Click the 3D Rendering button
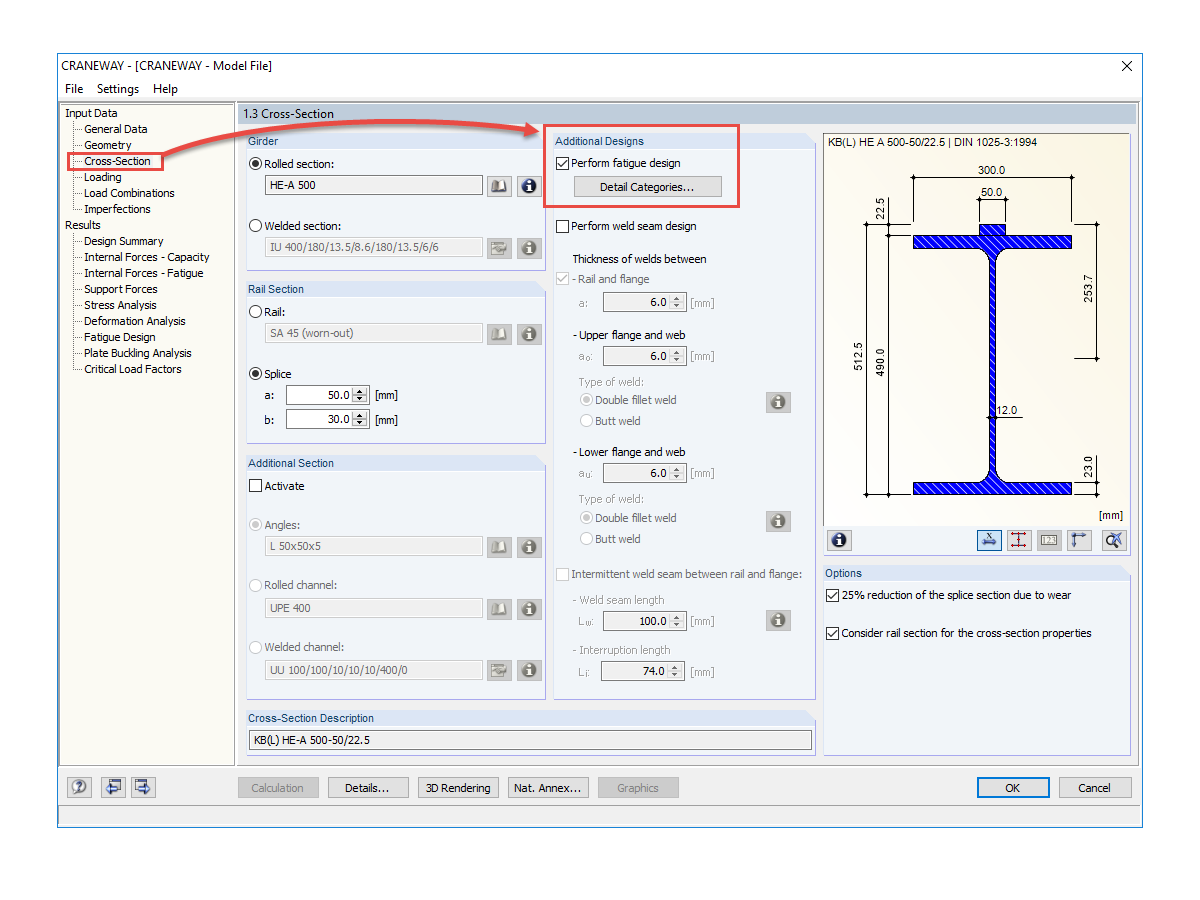The height and width of the screenshot is (900, 1200). 458,787
